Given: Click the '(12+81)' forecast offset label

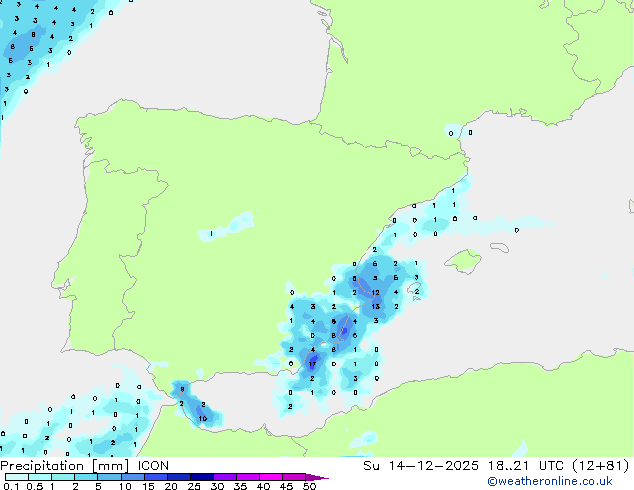Looking at the screenshot, I should click(601, 466).
